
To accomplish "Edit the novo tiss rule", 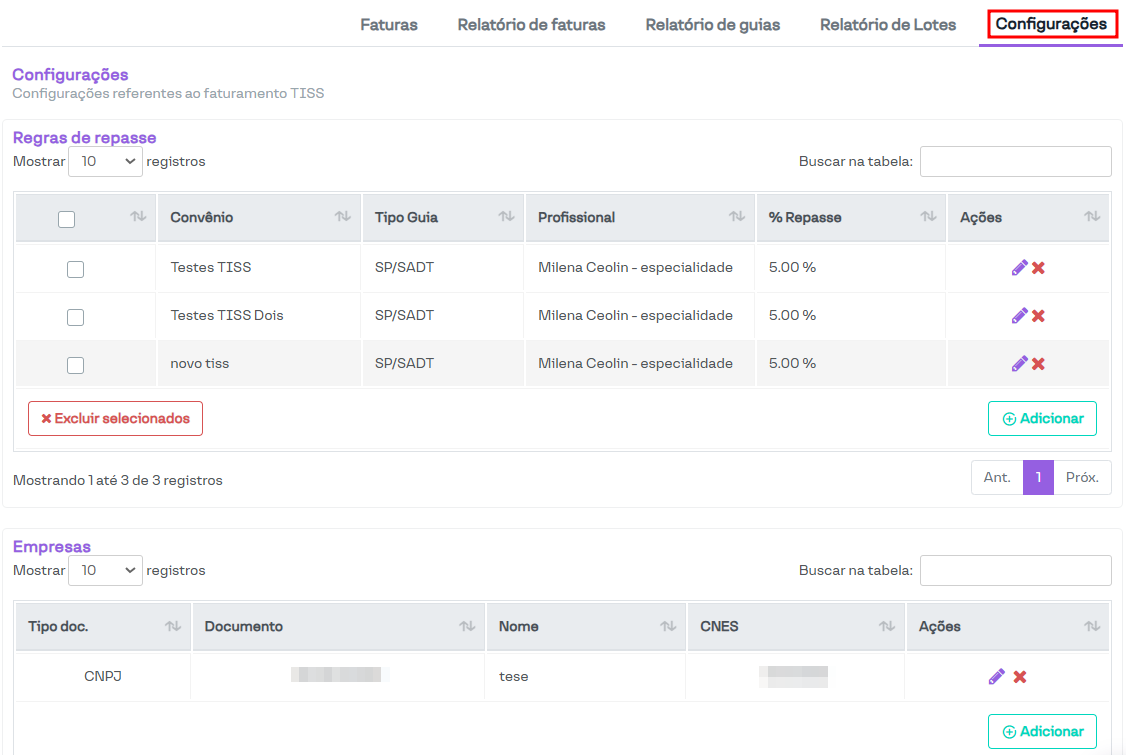I will [1019, 364].
